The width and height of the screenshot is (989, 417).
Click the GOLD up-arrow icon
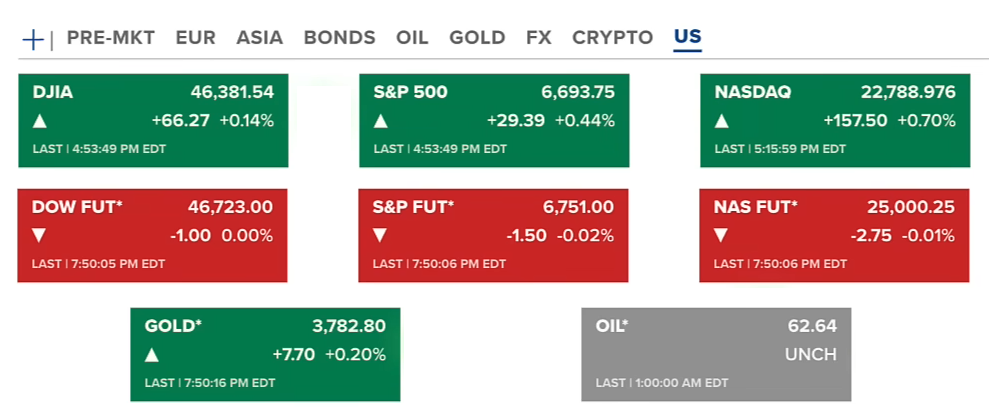(152, 355)
